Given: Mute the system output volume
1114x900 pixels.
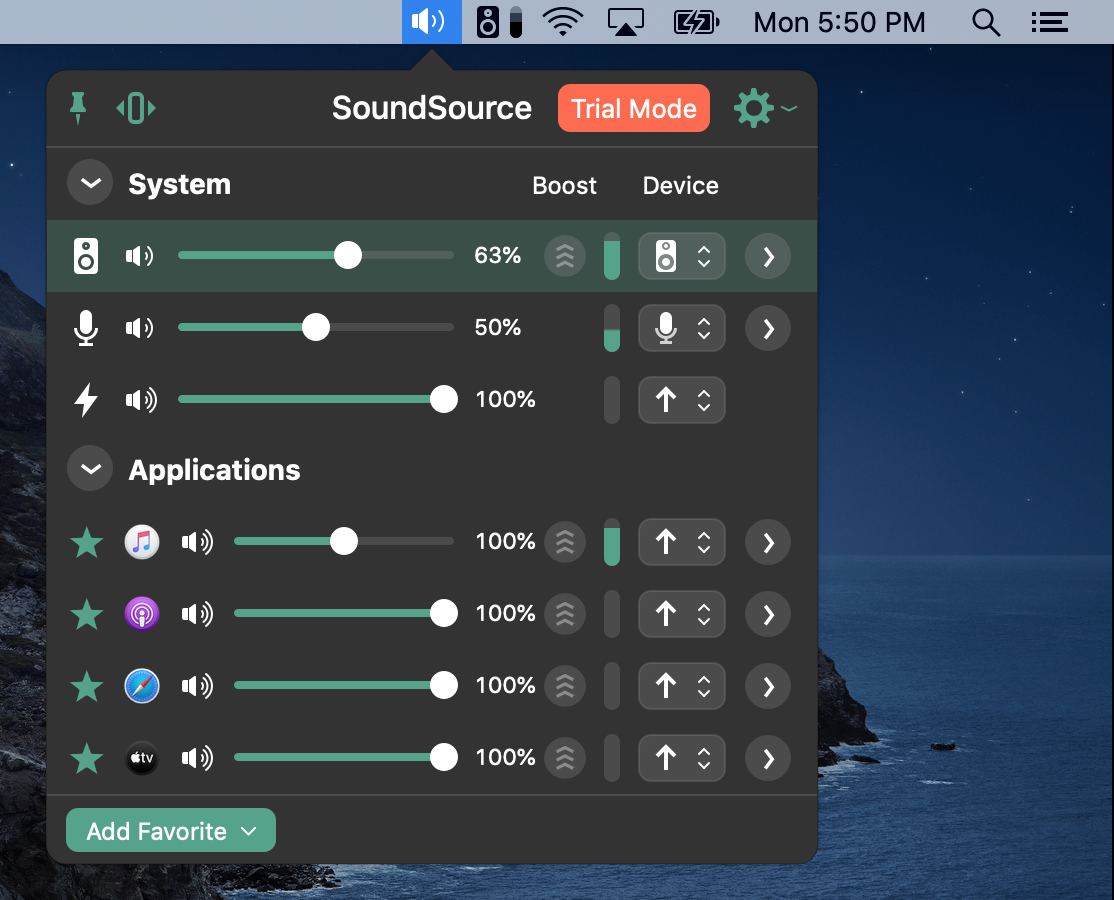Looking at the screenshot, I should tap(139, 256).
